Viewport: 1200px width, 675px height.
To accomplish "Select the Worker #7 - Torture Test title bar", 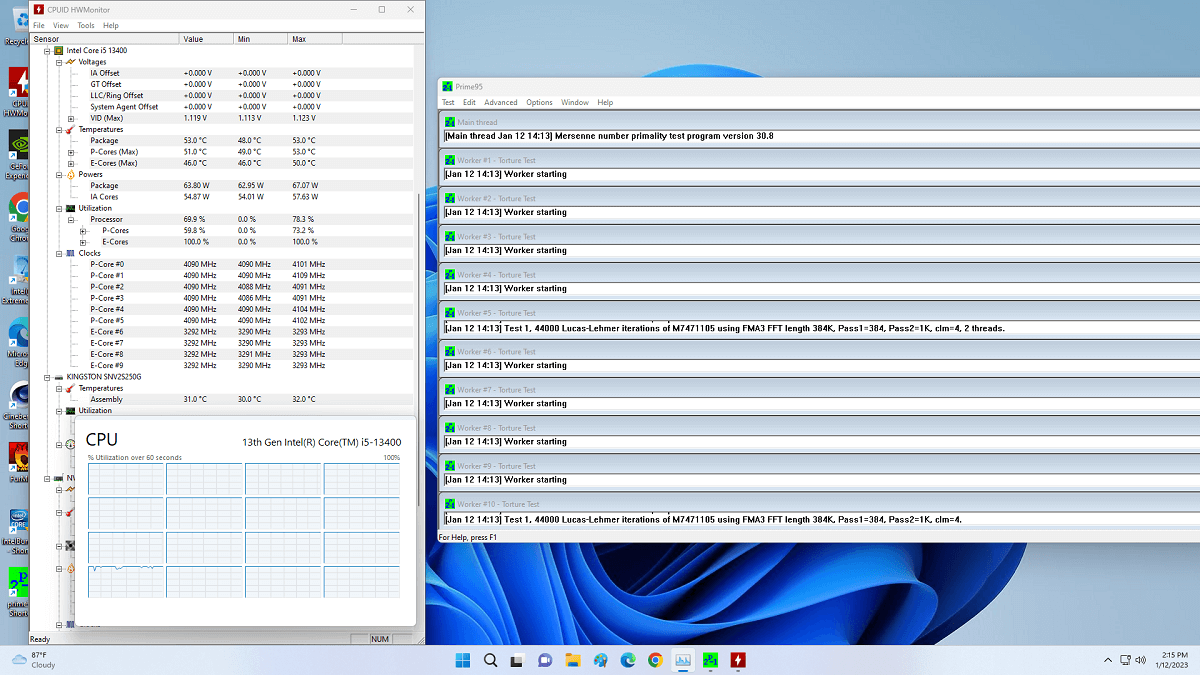I will (x=820, y=390).
